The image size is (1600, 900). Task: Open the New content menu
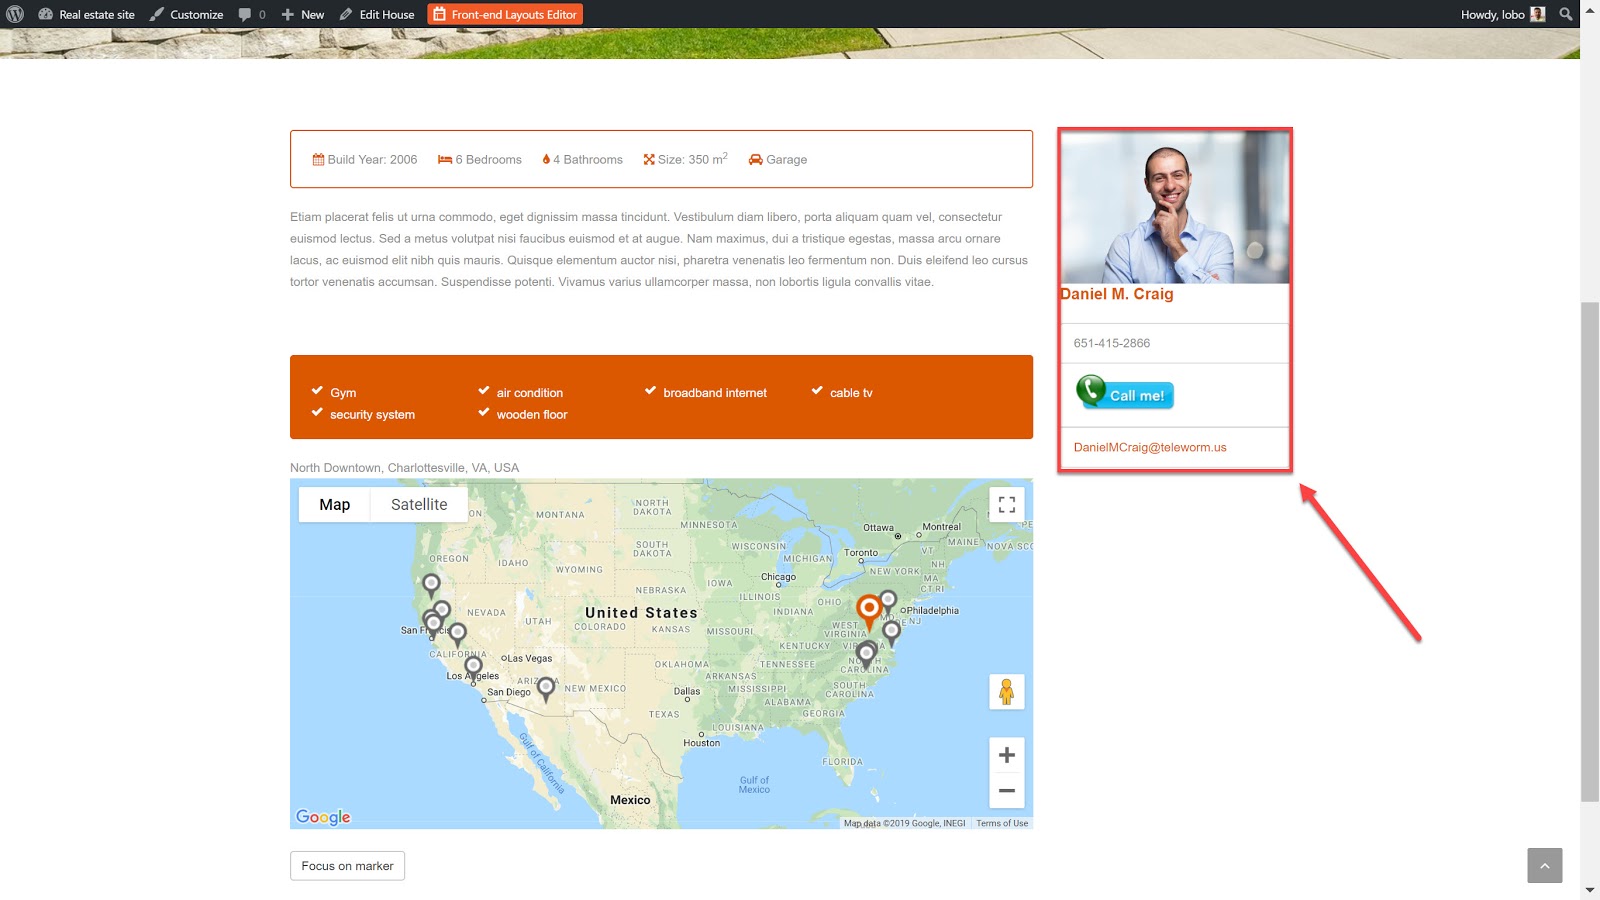point(303,14)
